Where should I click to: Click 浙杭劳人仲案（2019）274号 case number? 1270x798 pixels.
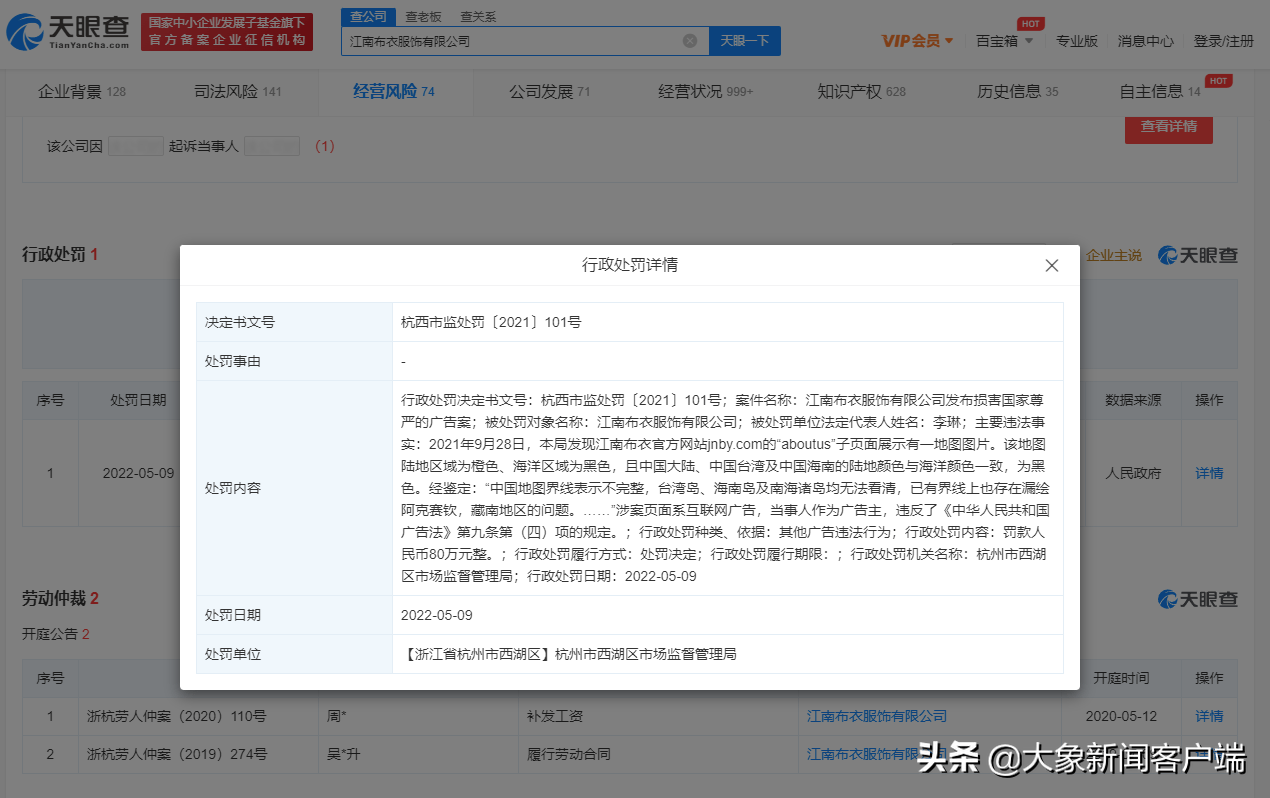pyautogui.click(x=177, y=753)
